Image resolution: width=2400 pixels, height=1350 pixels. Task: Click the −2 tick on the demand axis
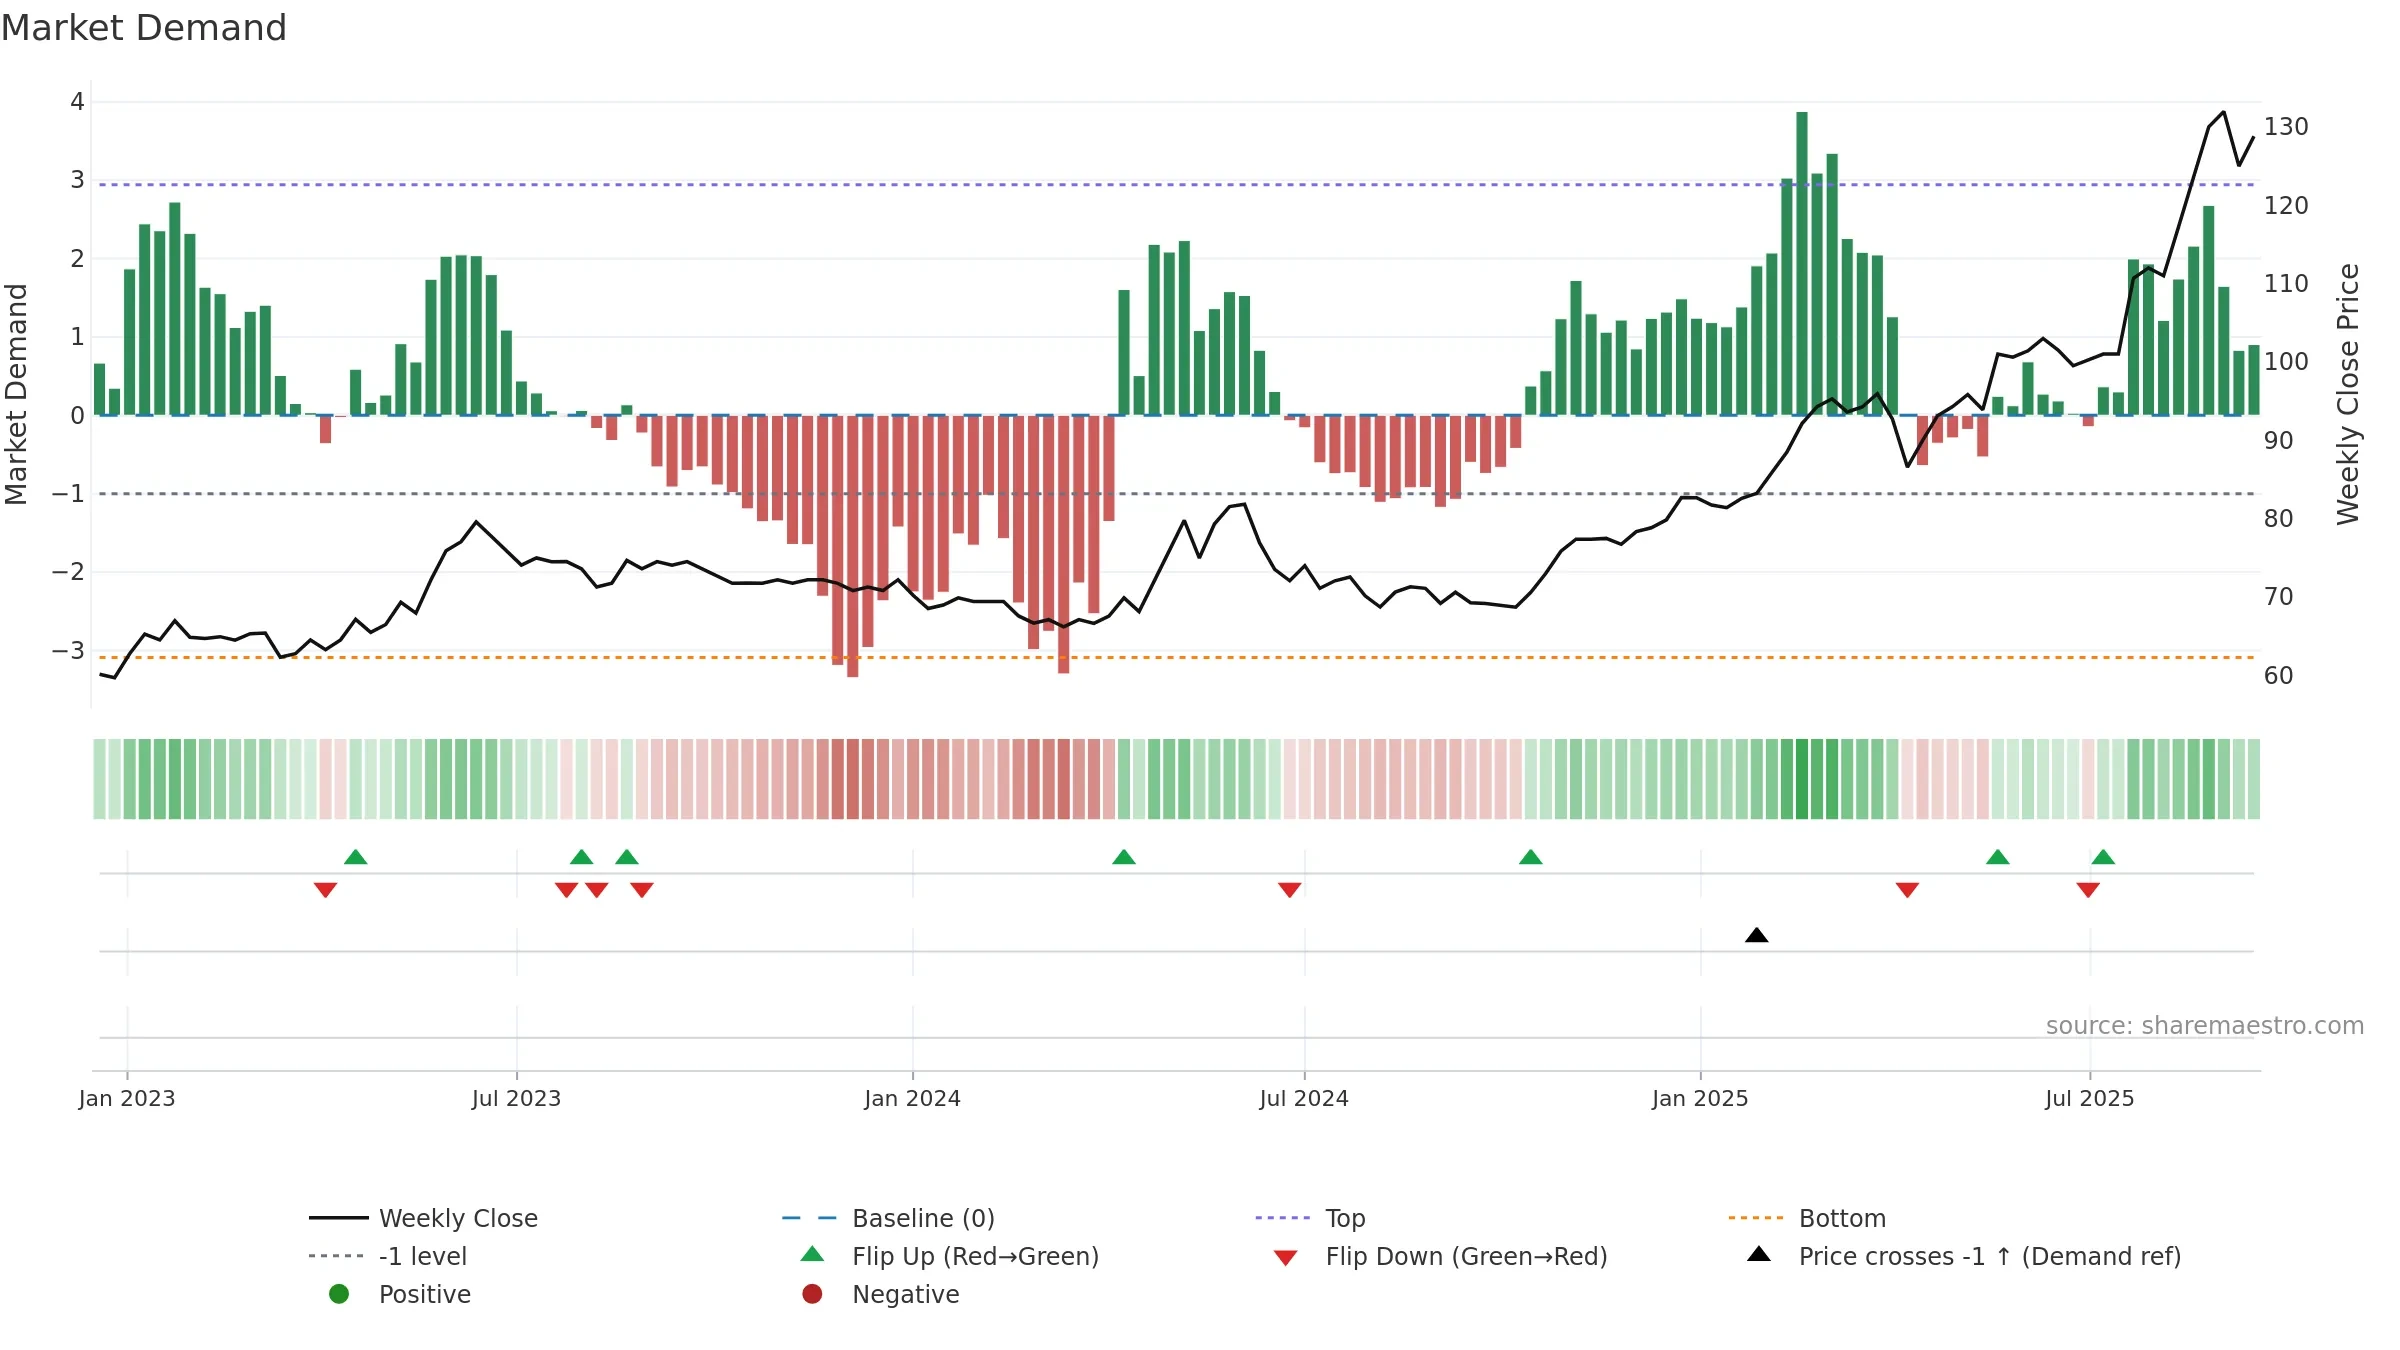tap(68, 571)
